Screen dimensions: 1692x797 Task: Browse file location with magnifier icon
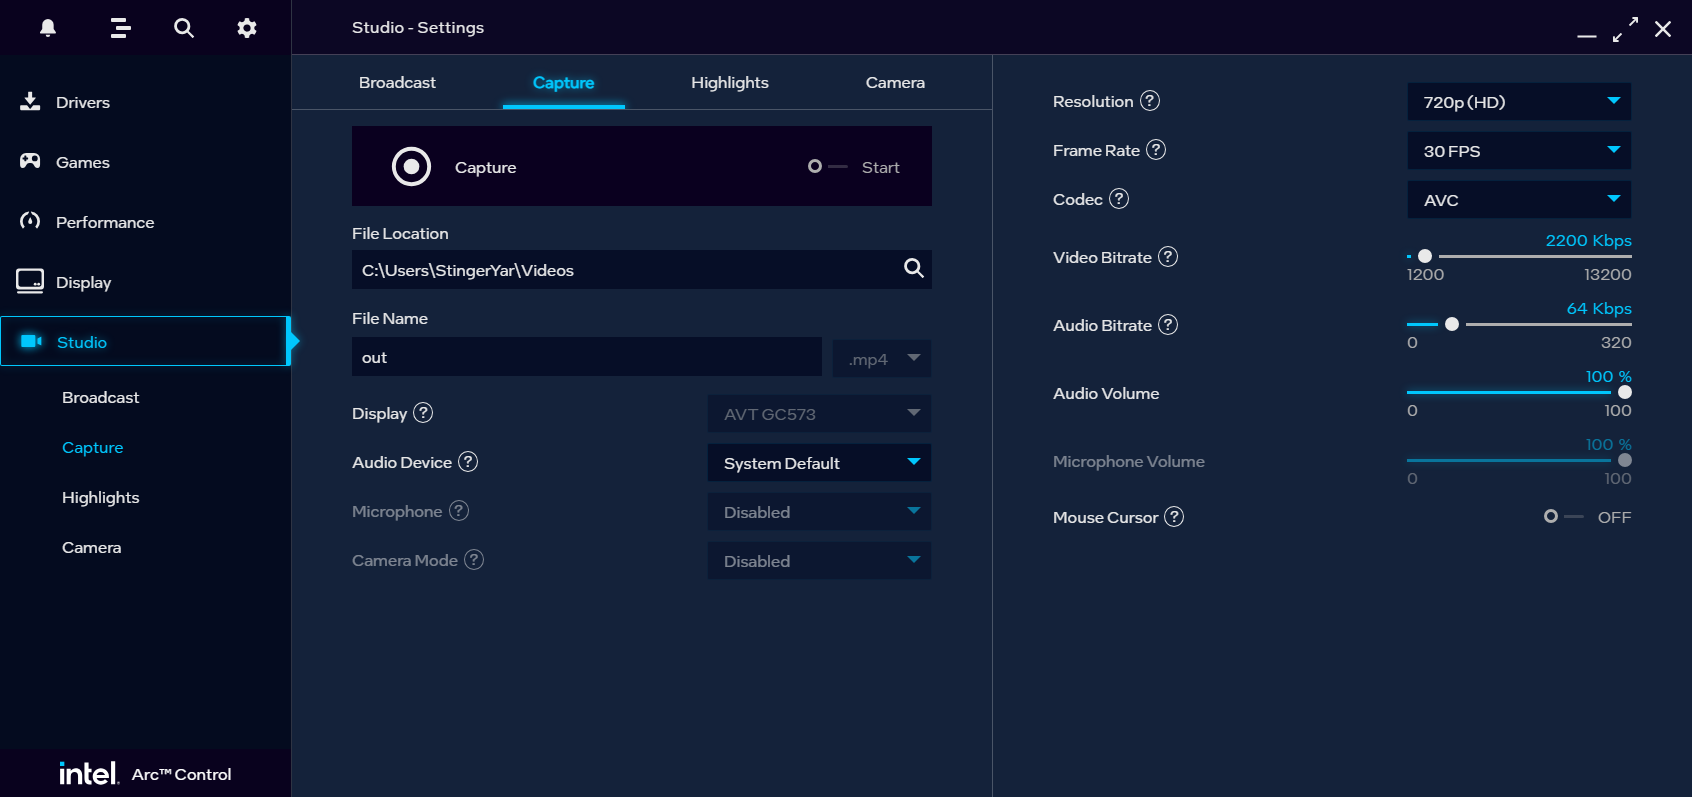[913, 268]
